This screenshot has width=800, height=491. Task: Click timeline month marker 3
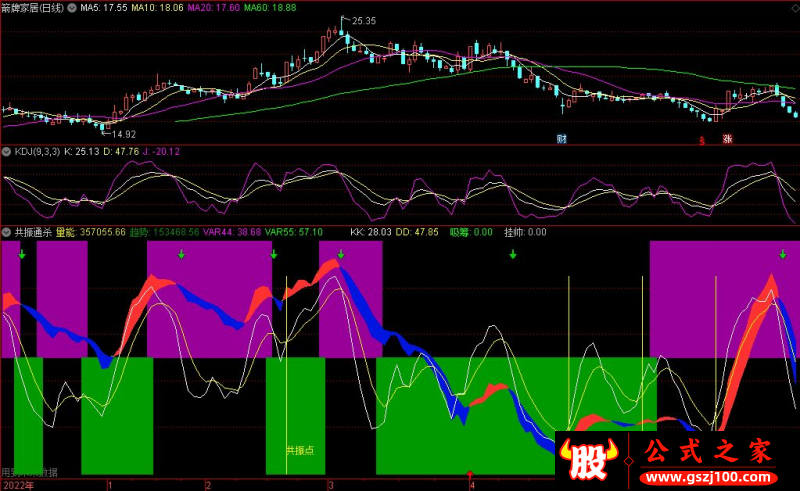(331, 485)
